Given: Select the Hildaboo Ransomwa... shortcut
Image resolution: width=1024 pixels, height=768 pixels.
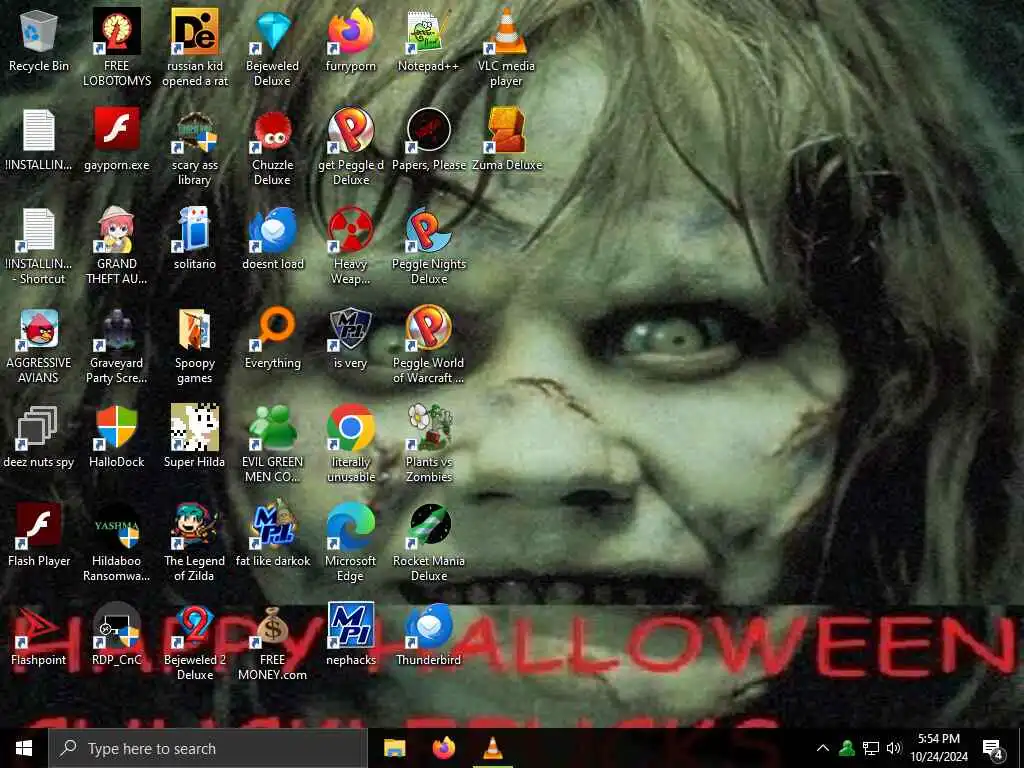Looking at the screenshot, I should point(116,526).
